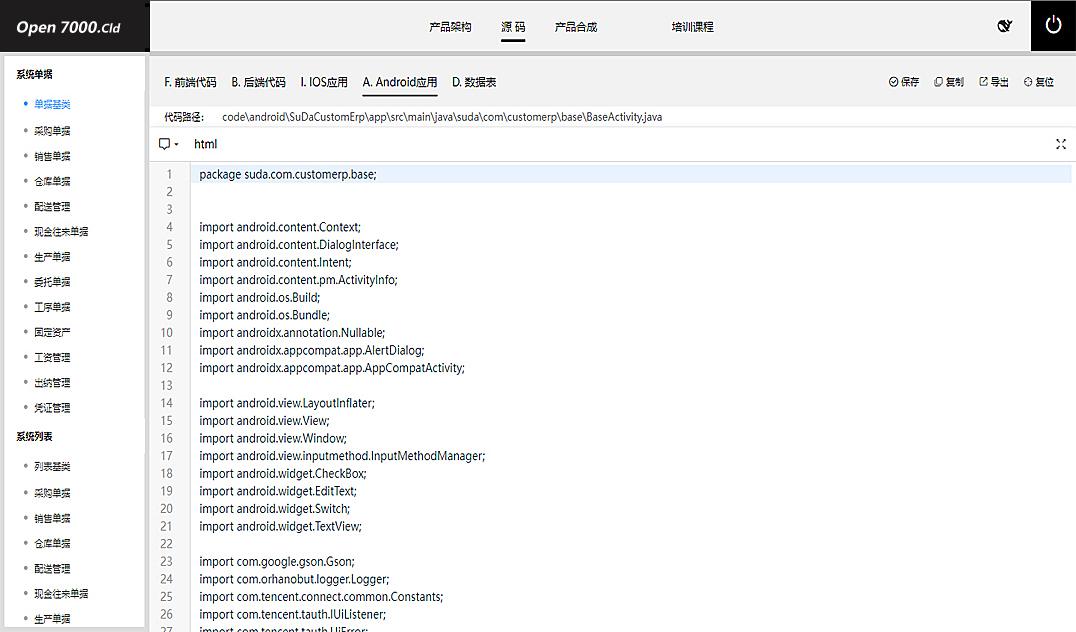Switch to the B. 后端代码 tab
Viewport: 1076px width, 632px height.
coord(259,82)
